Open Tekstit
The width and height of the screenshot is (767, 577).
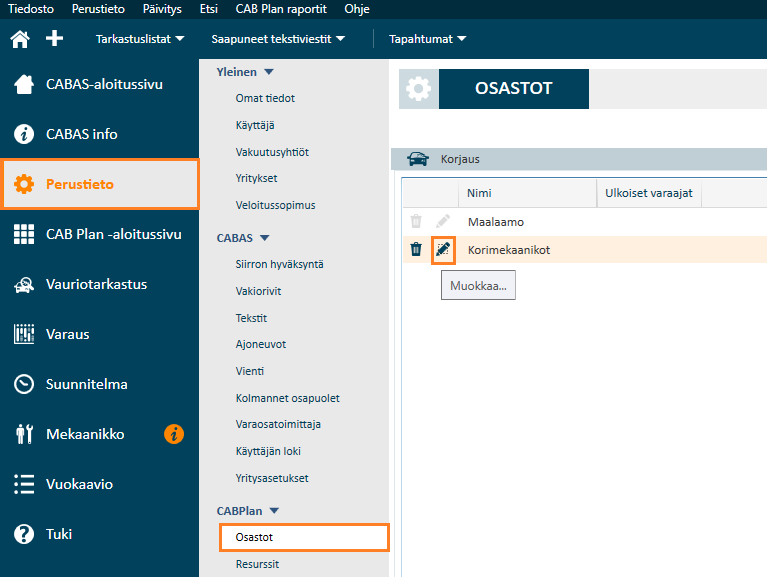[251, 318]
